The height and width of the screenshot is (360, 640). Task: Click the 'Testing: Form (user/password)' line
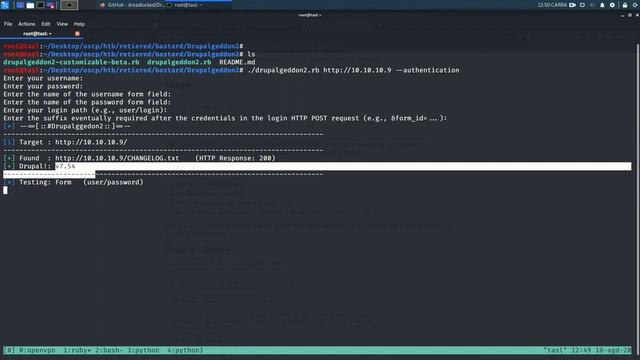73,182
